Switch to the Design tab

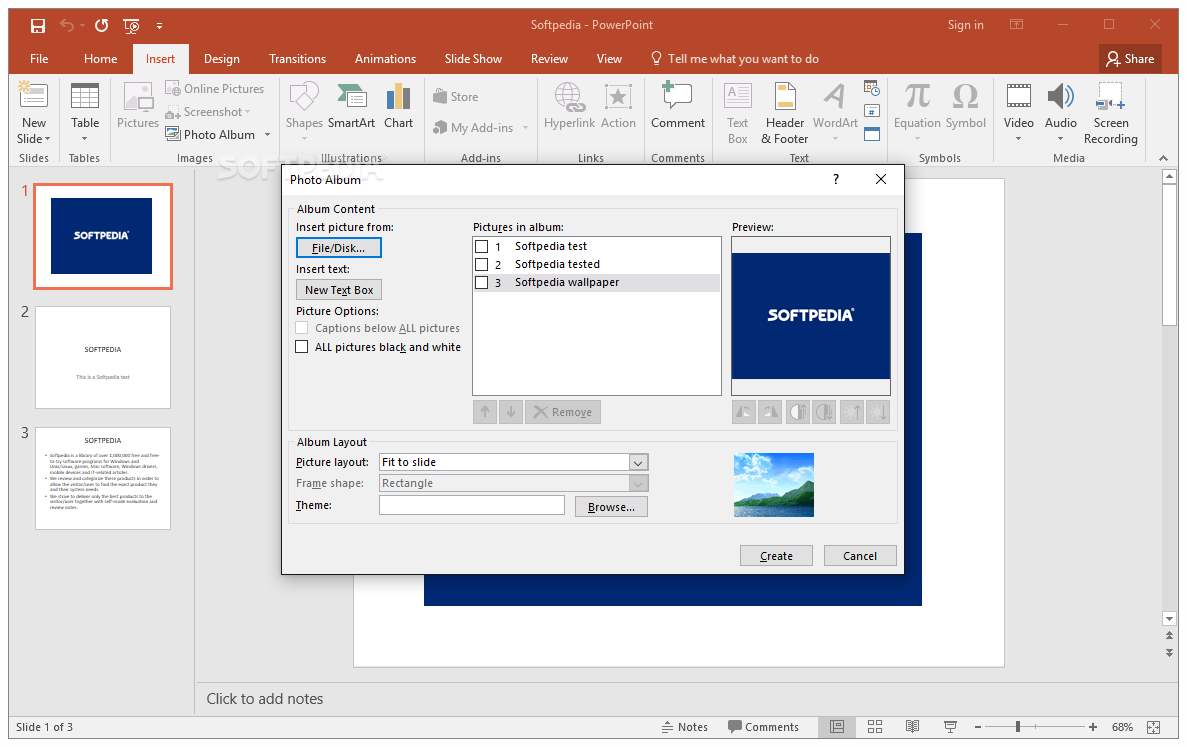[x=222, y=59]
